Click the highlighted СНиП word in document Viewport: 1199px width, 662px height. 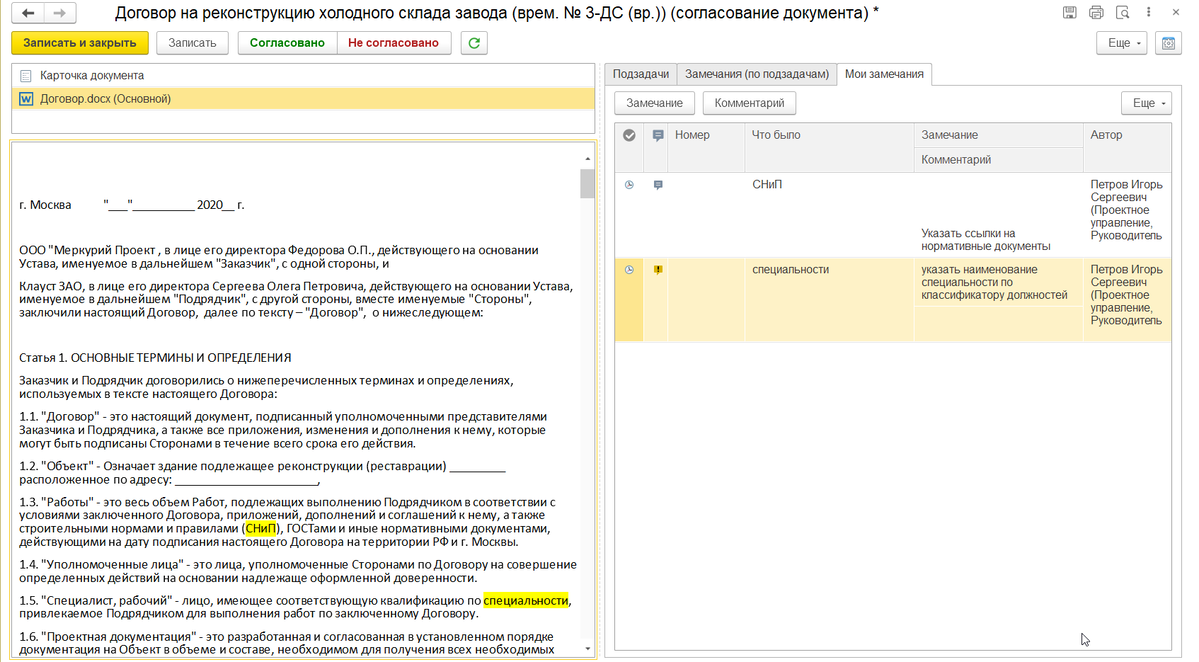[261, 529]
